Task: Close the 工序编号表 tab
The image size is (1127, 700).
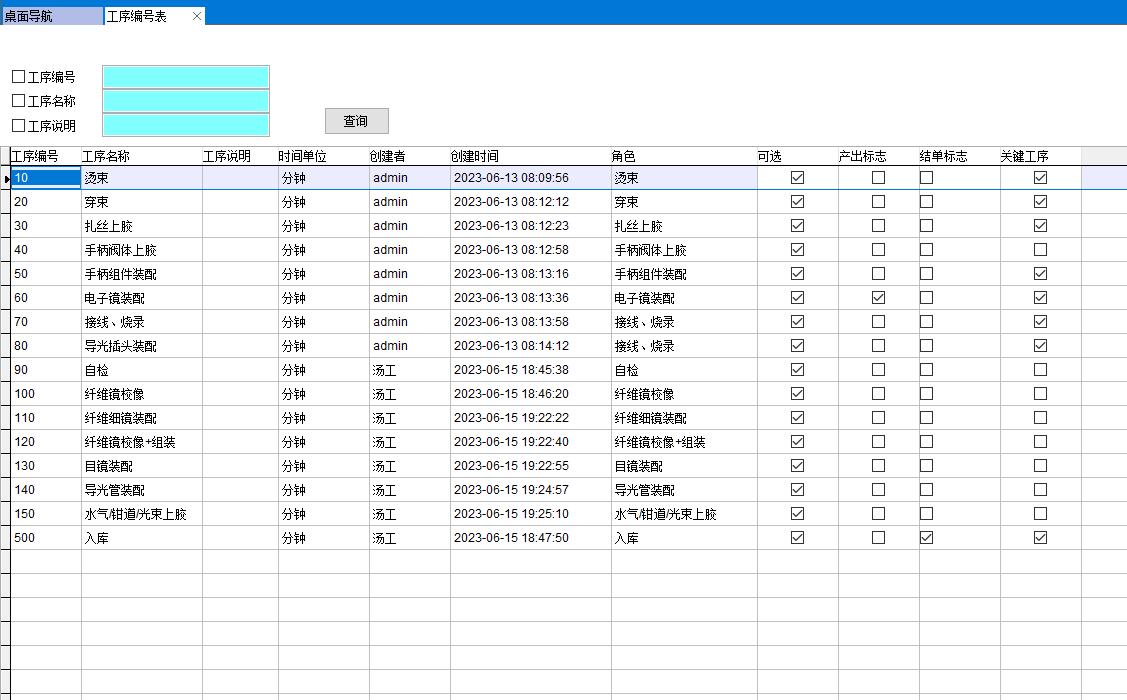Action: [x=197, y=16]
